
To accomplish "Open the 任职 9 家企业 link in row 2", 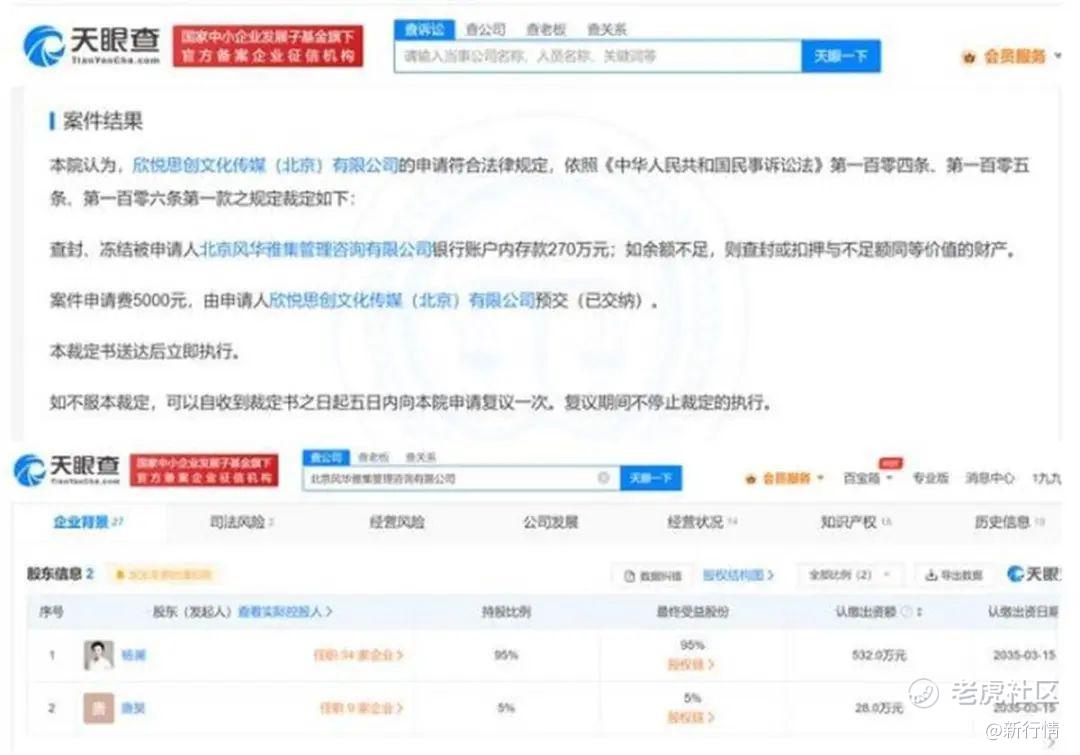I will (x=361, y=707).
